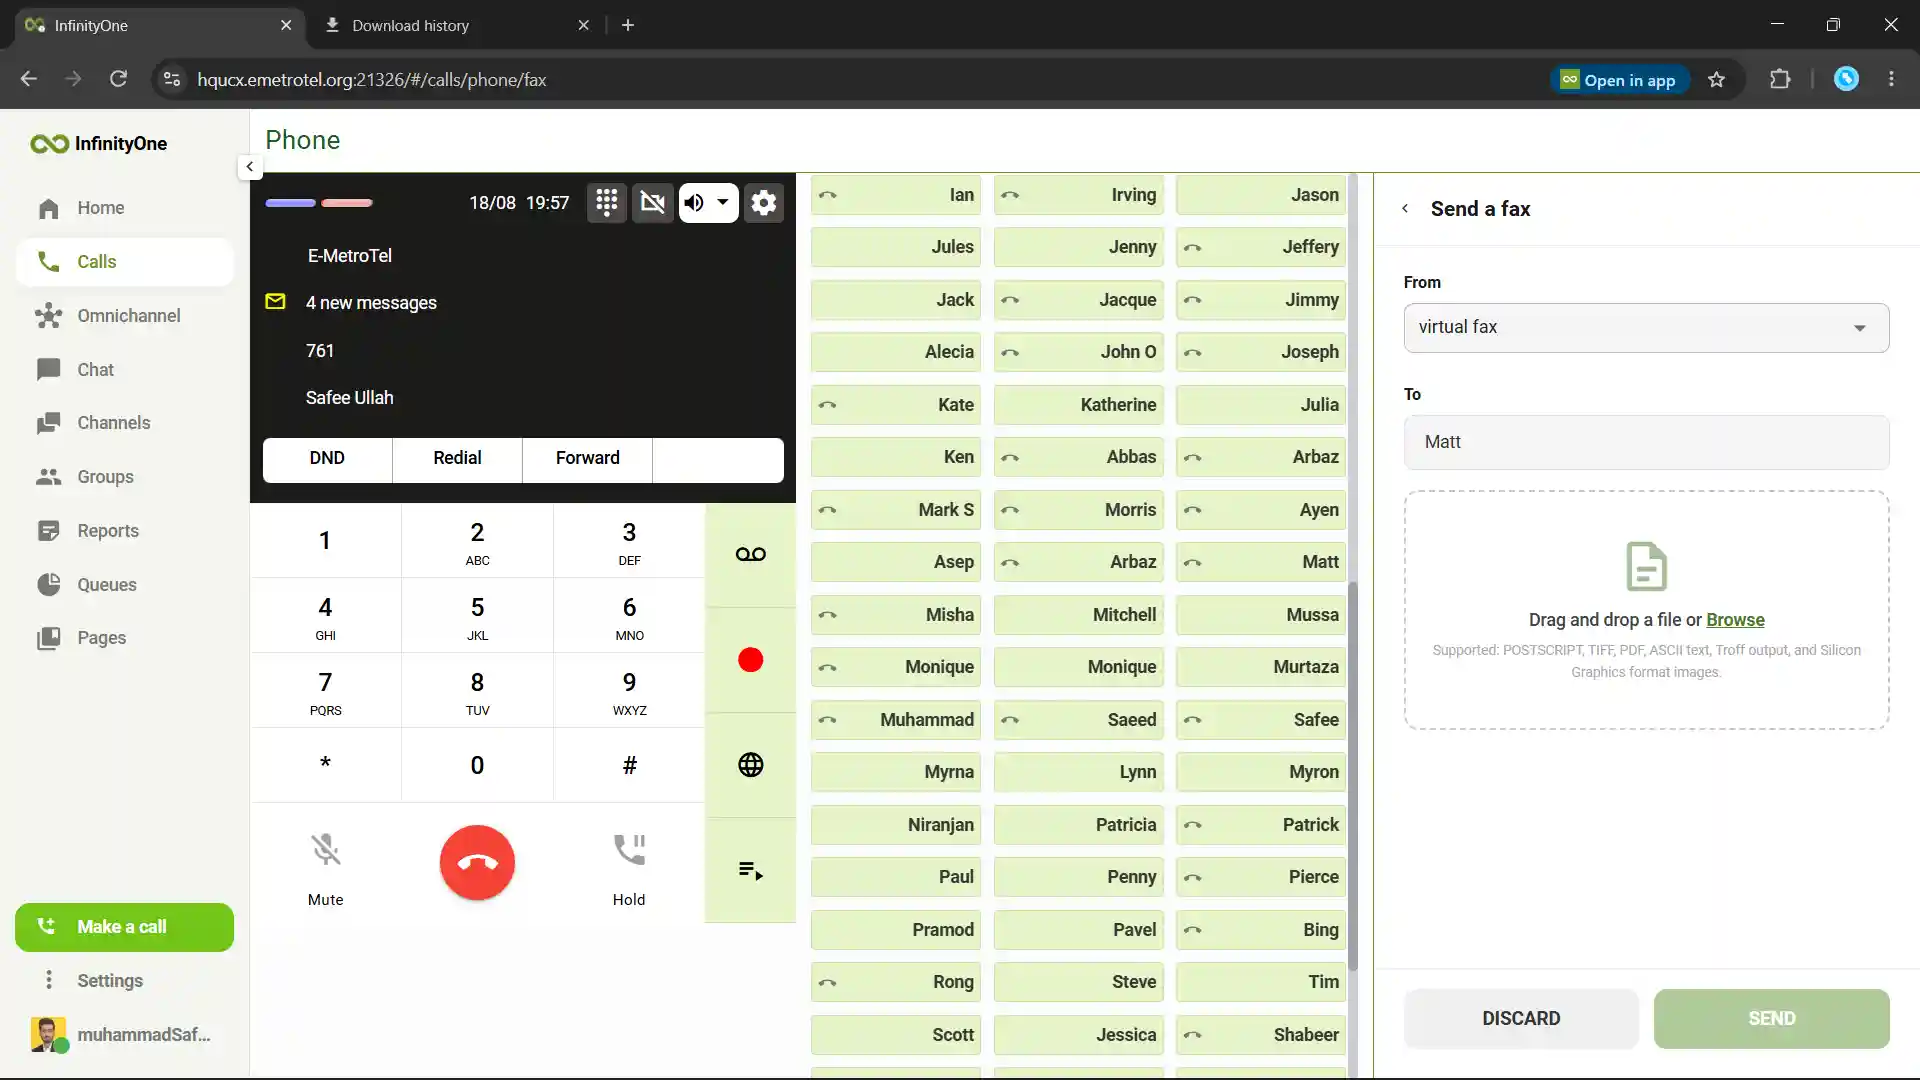Image resolution: width=1920 pixels, height=1080 pixels.
Task: Open Chrome three-dot menu
Action: 1891,79
